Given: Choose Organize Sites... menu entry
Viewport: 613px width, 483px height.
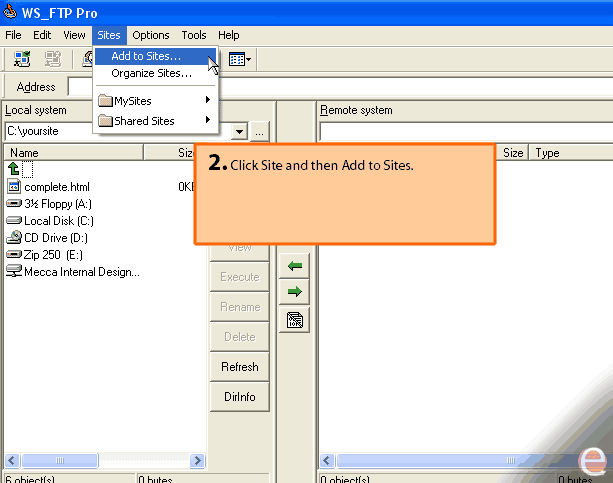Looking at the screenshot, I should pyautogui.click(x=151, y=73).
